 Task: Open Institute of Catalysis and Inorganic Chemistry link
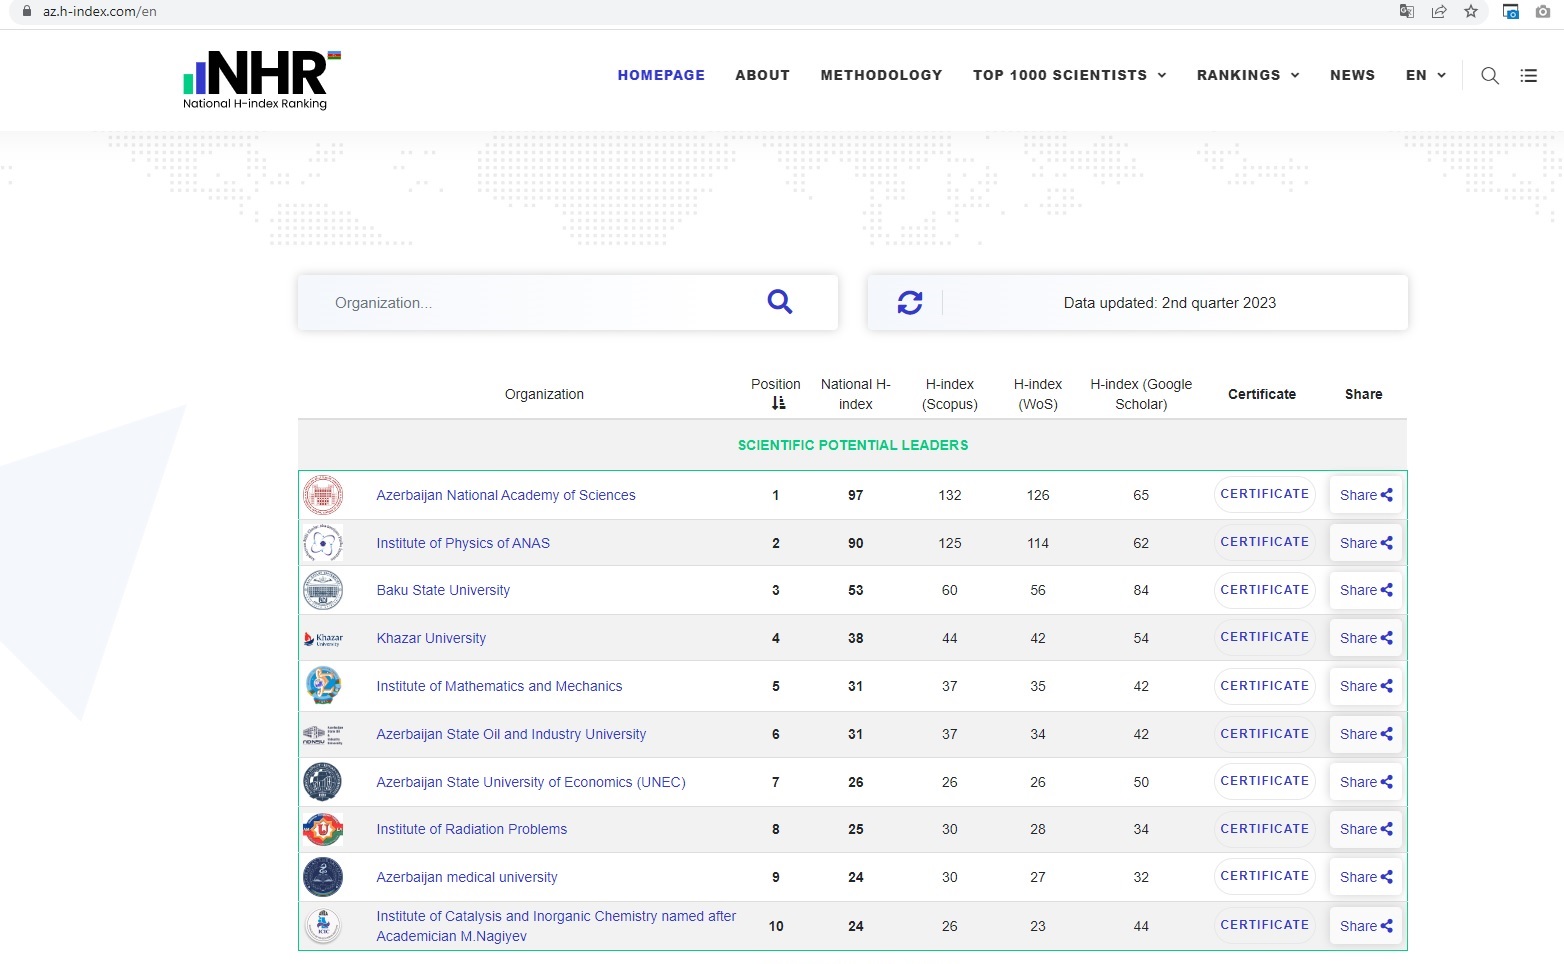[x=556, y=926]
